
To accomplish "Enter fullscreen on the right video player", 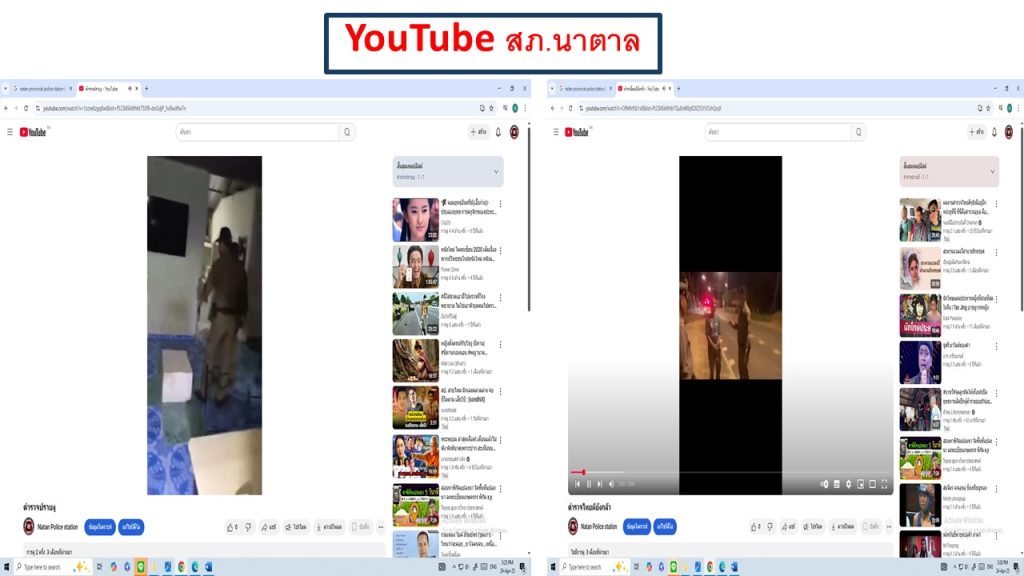I will click(885, 484).
